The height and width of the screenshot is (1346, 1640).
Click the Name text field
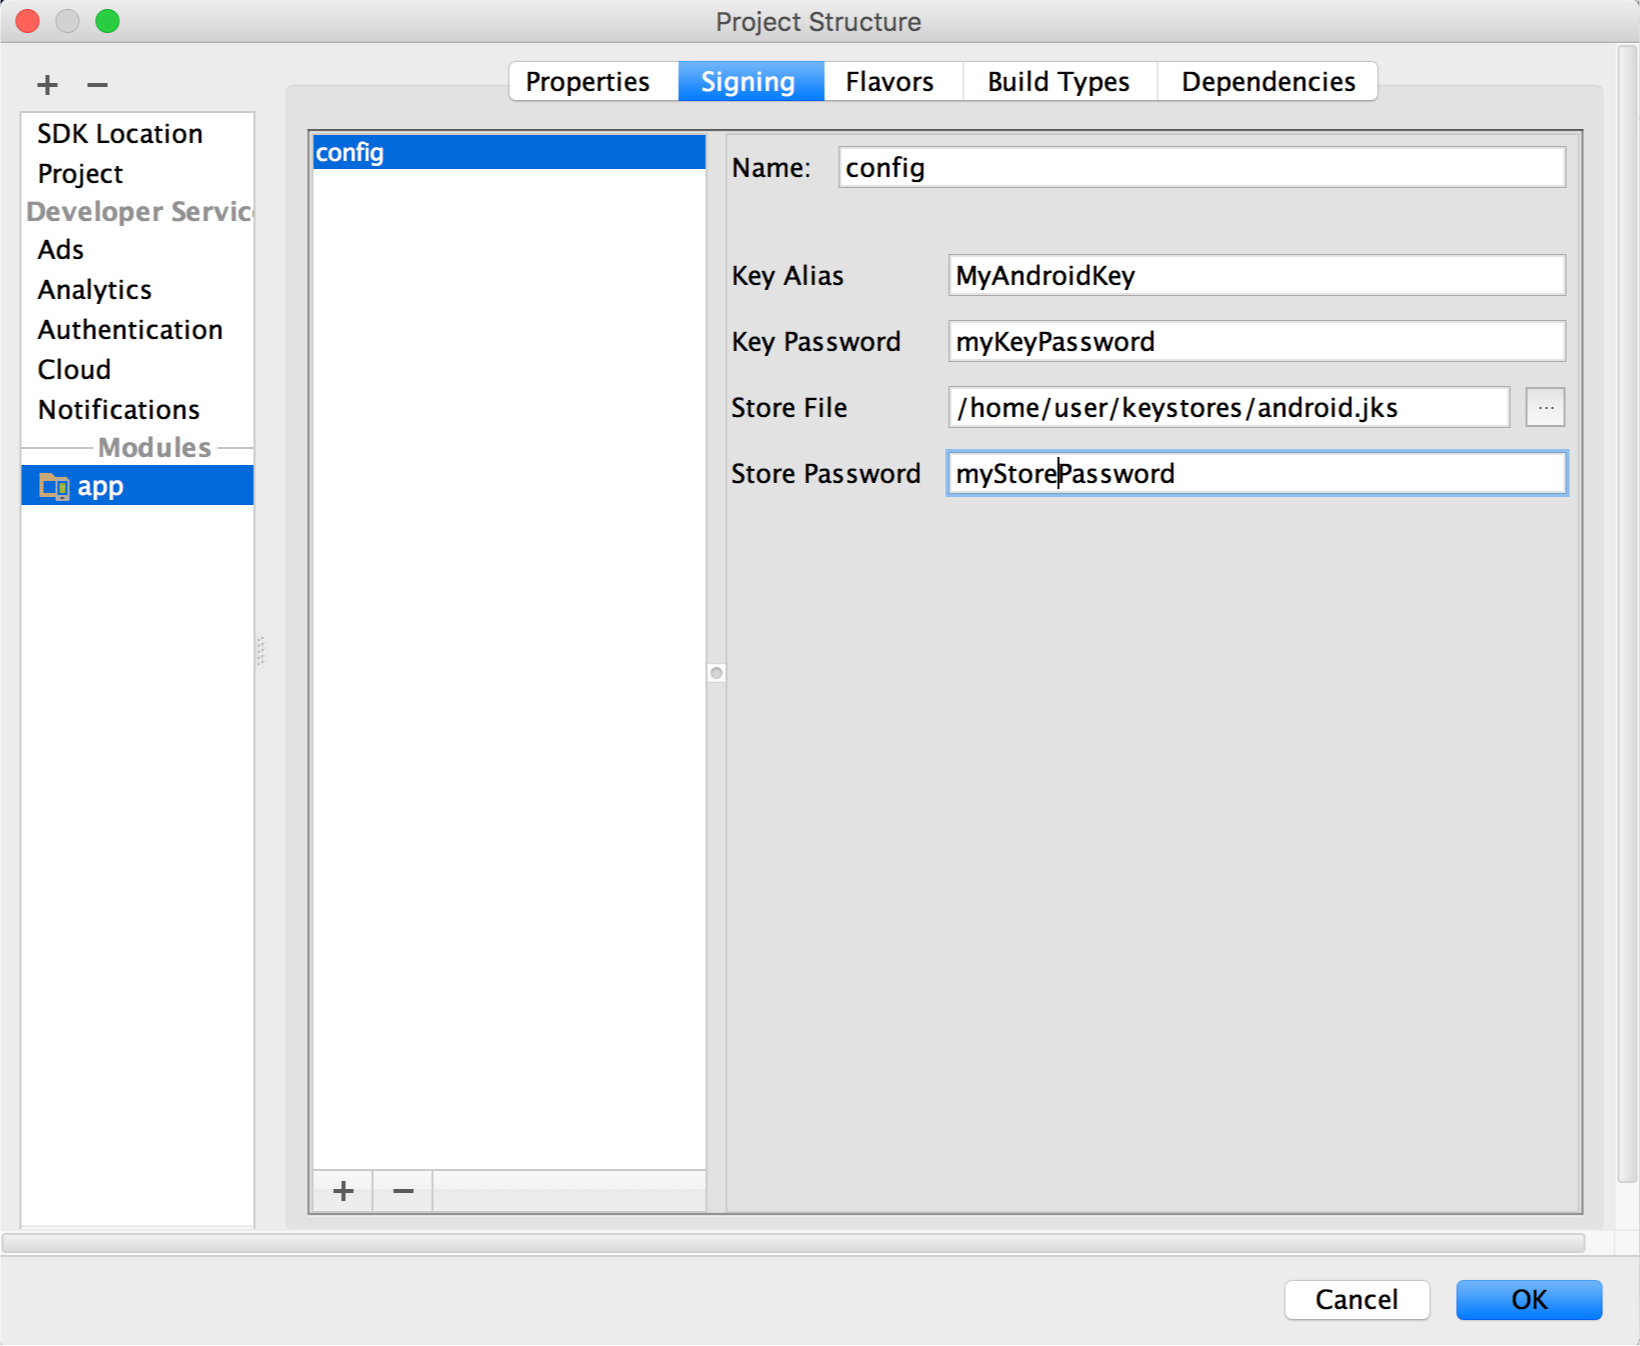[1200, 168]
